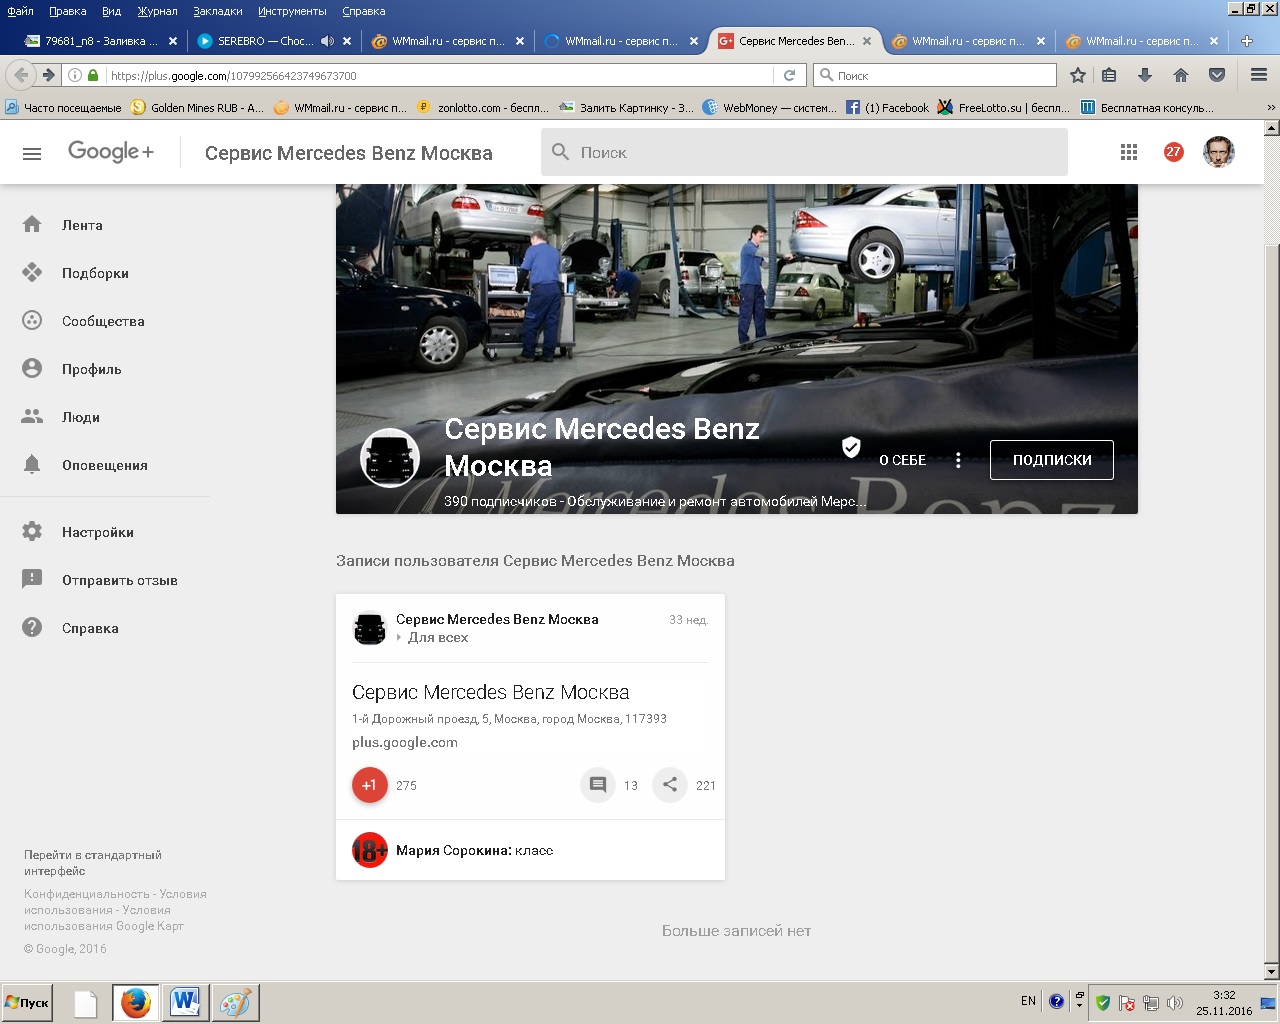Viewport: 1280px width, 1024px height.
Task: Switch the EN keyboard language indicator
Action: 1028,1001
